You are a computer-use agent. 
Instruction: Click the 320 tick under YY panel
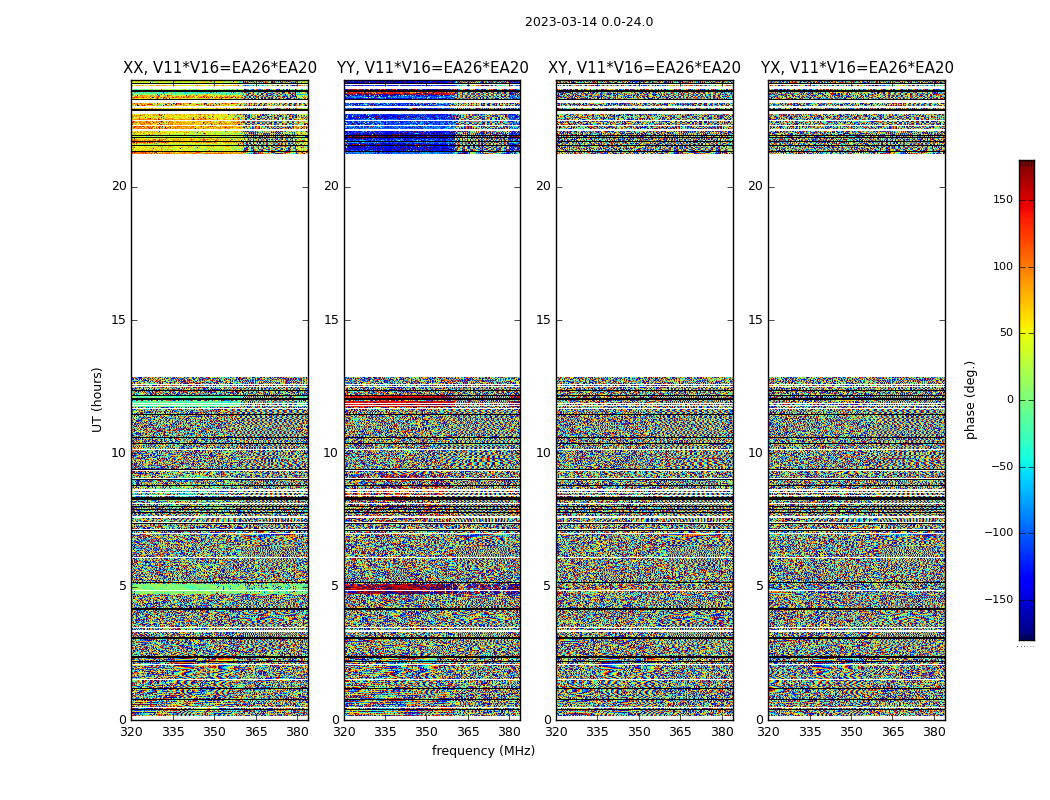(344, 732)
